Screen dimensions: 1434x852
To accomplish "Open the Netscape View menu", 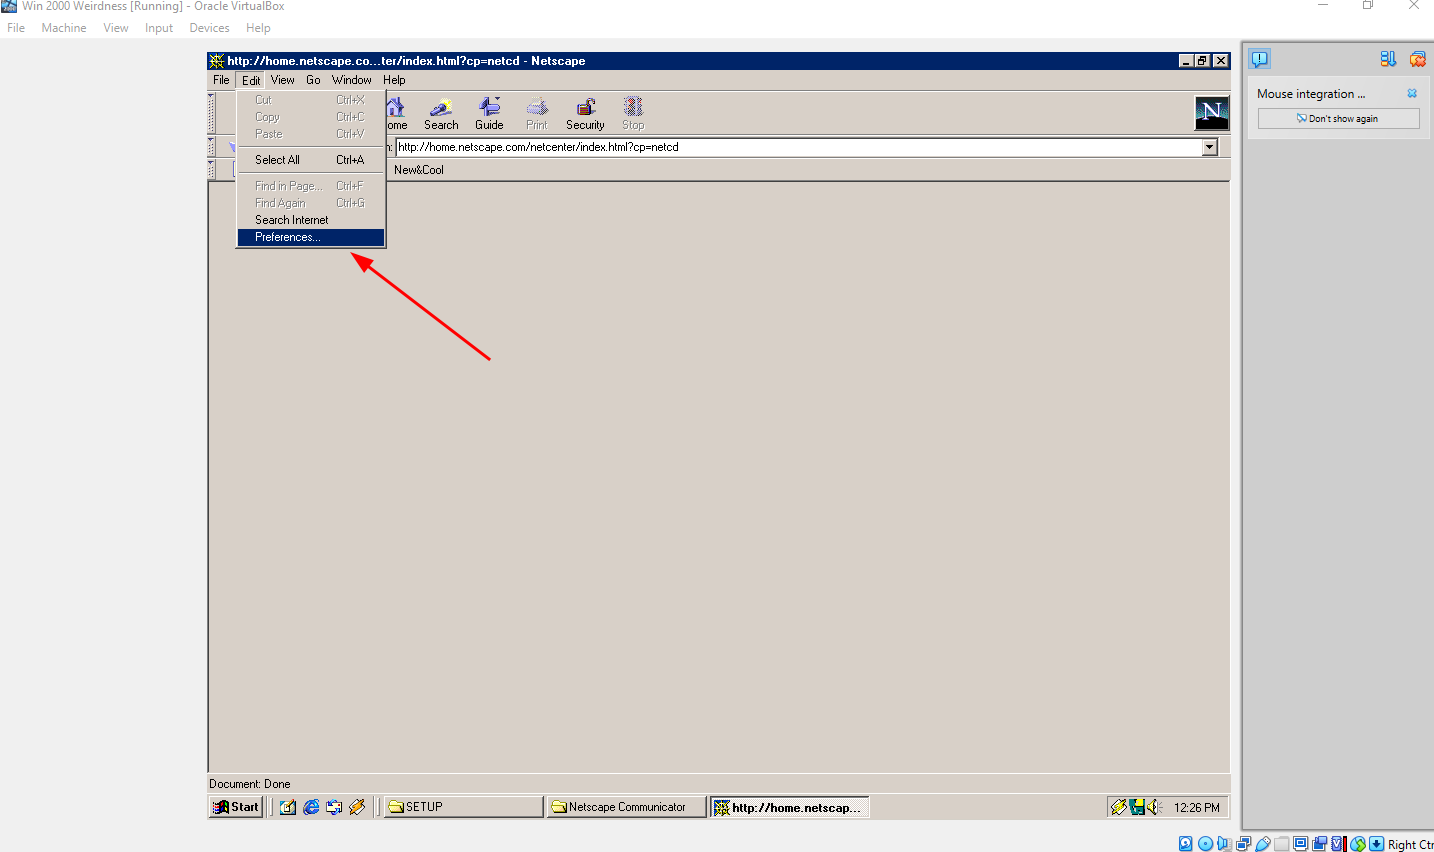I will (x=283, y=80).
